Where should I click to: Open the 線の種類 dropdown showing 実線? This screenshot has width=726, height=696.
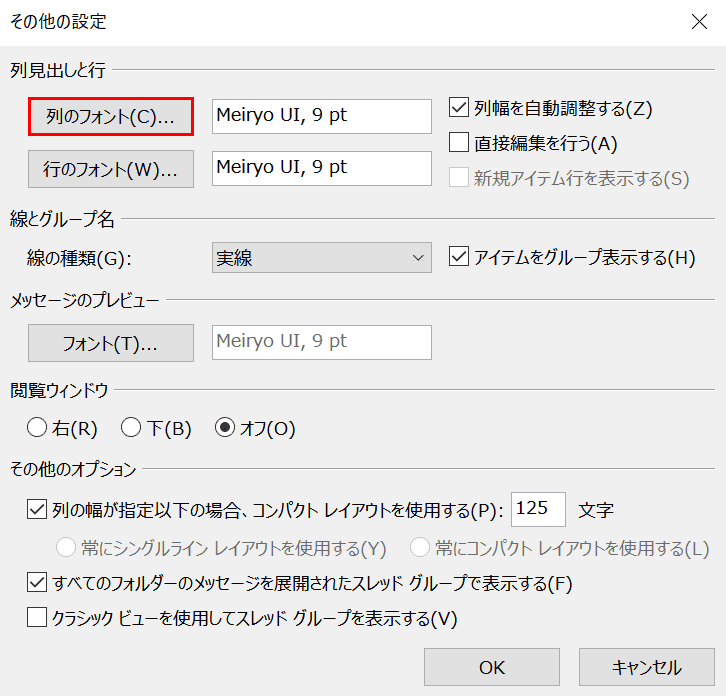click(322, 257)
